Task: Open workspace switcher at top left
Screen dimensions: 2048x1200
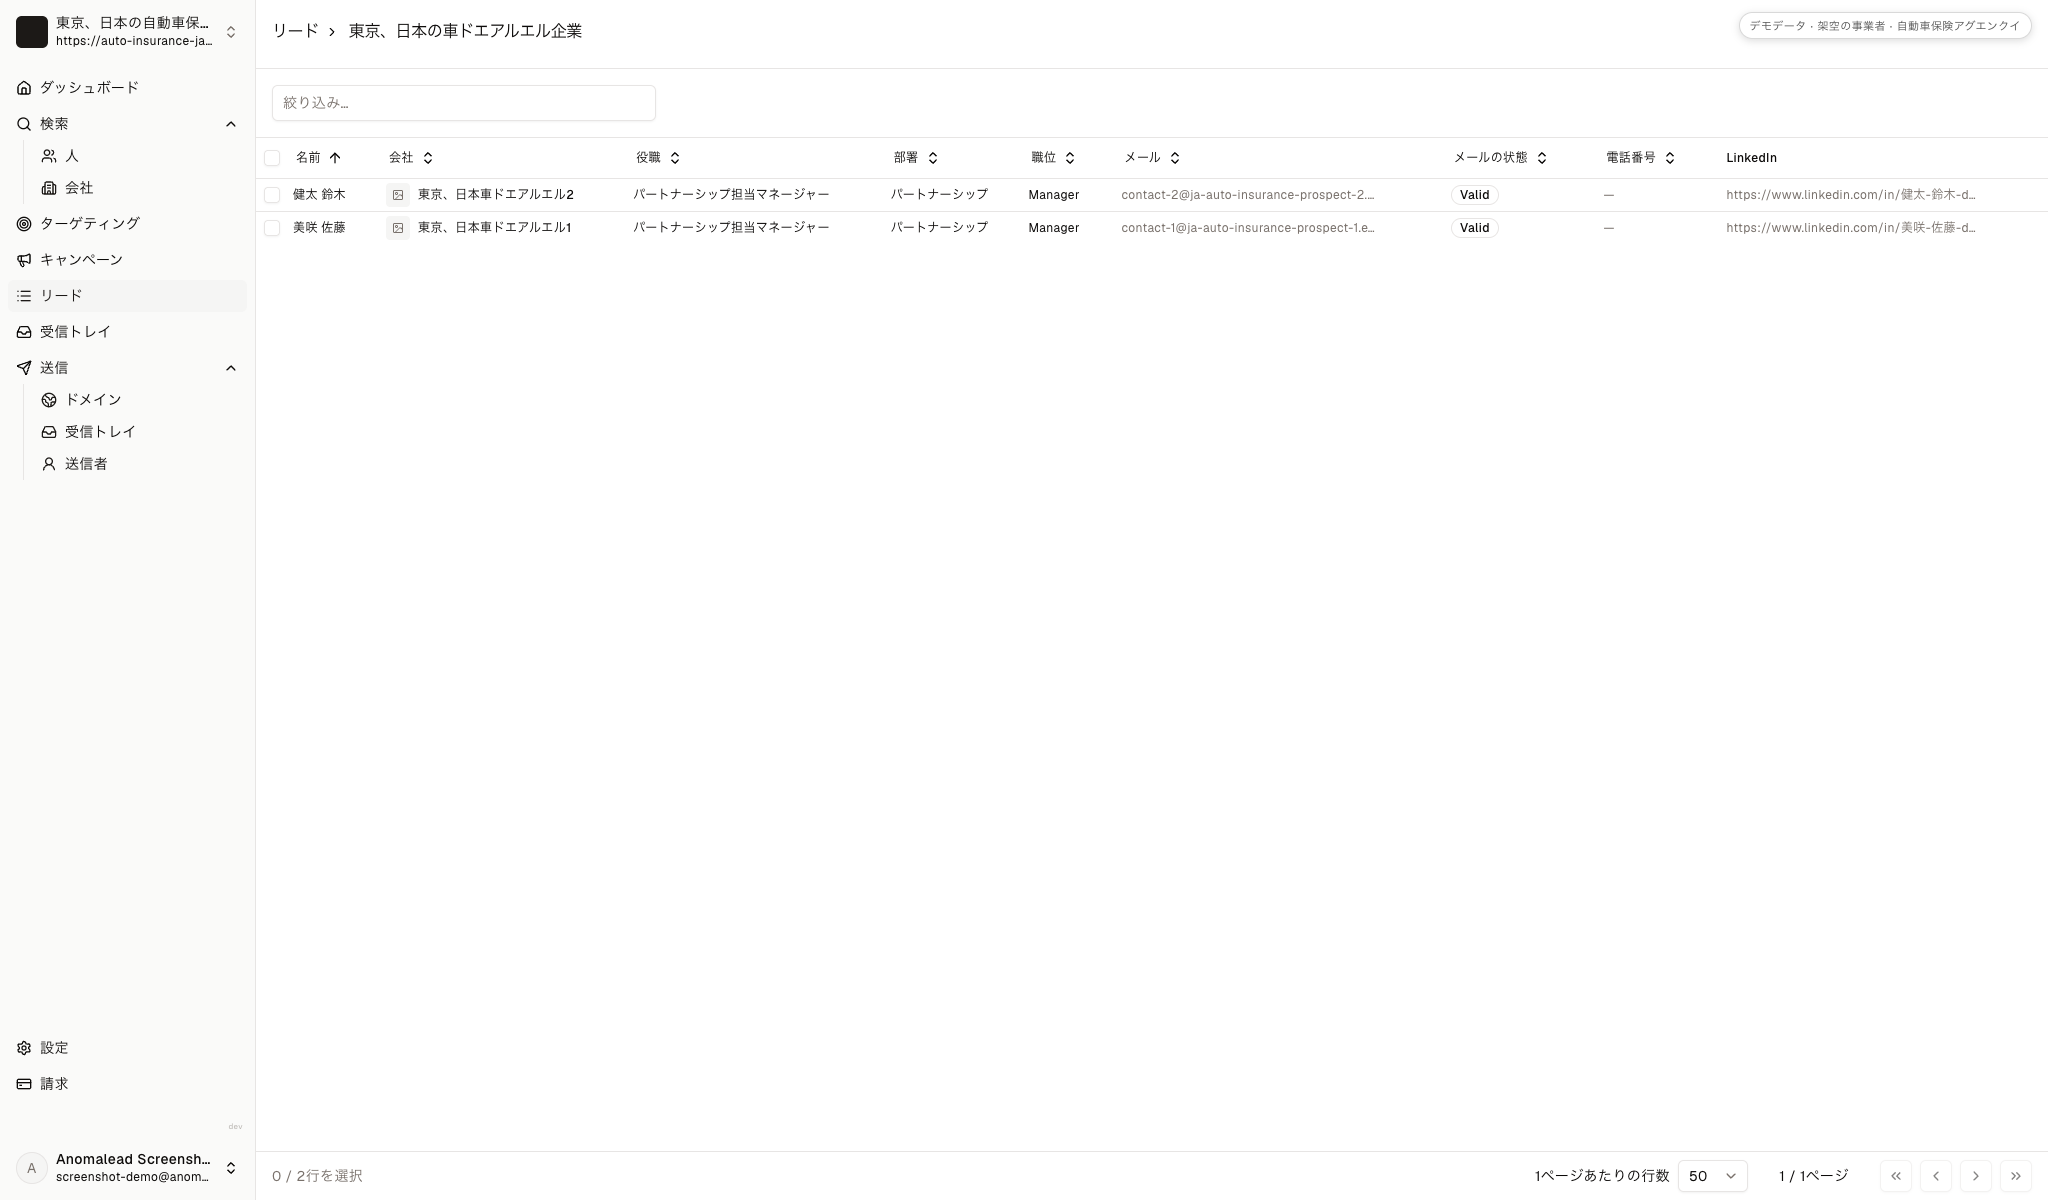Action: tap(127, 32)
